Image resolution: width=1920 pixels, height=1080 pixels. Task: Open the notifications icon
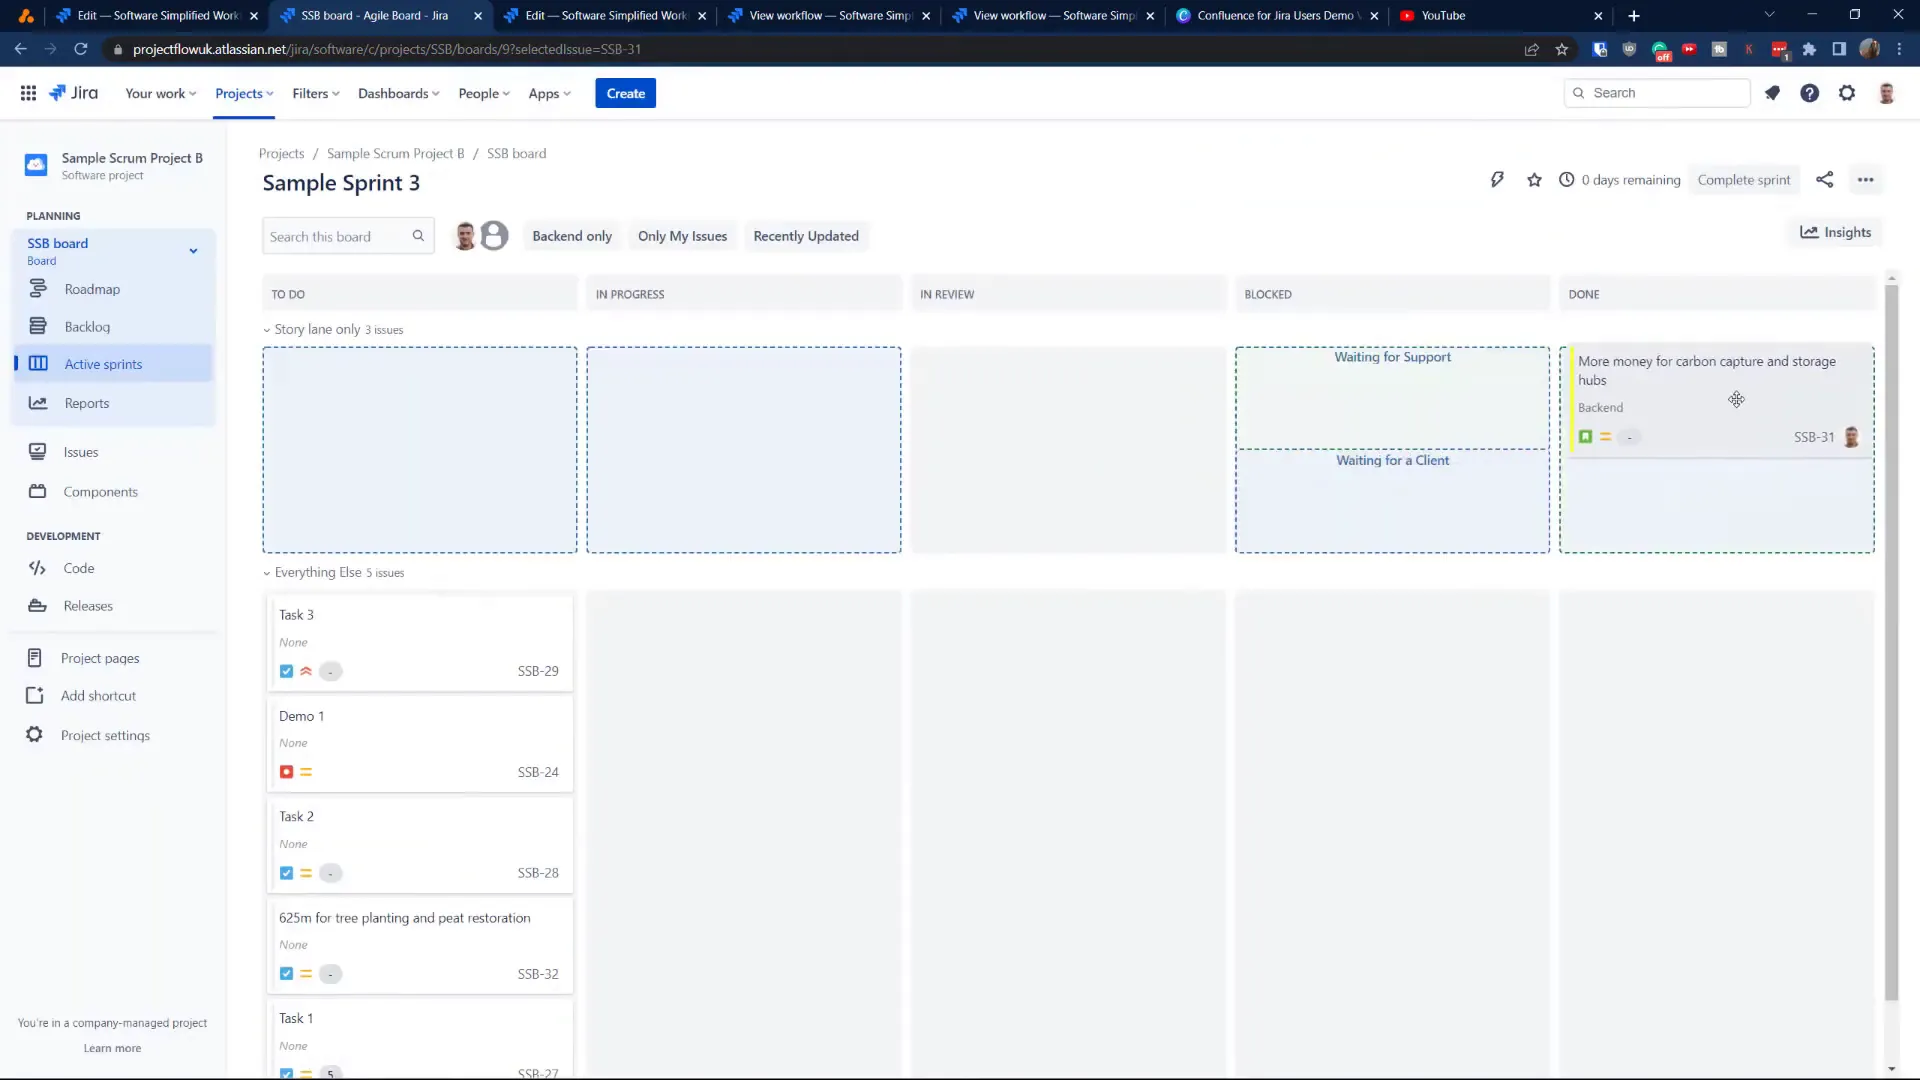click(1772, 93)
